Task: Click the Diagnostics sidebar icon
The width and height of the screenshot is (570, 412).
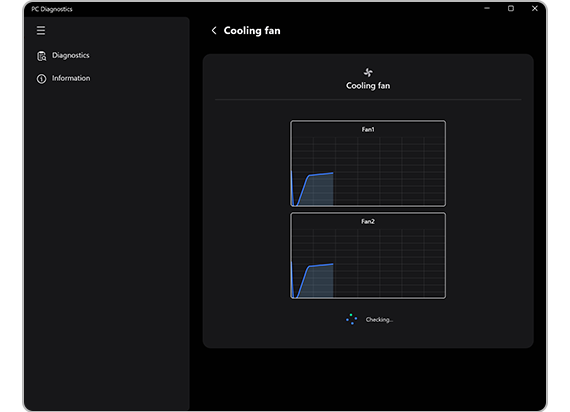Action: point(41,56)
